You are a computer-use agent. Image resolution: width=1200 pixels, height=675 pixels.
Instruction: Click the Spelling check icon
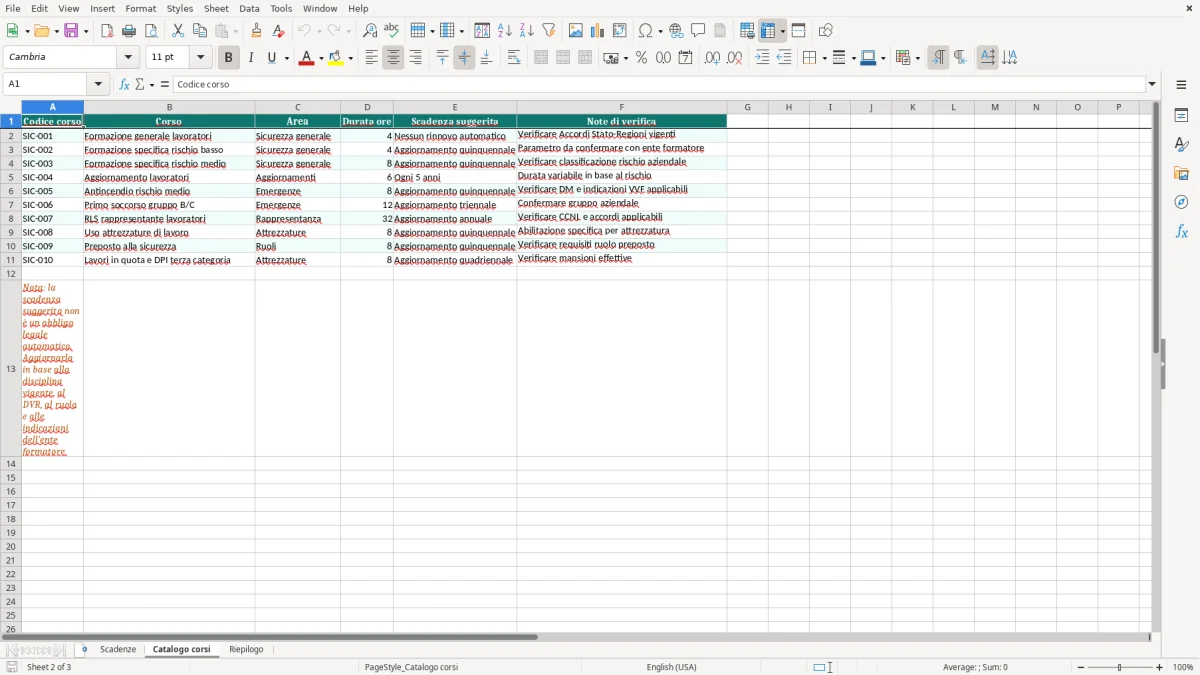click(x=392, y=31)
